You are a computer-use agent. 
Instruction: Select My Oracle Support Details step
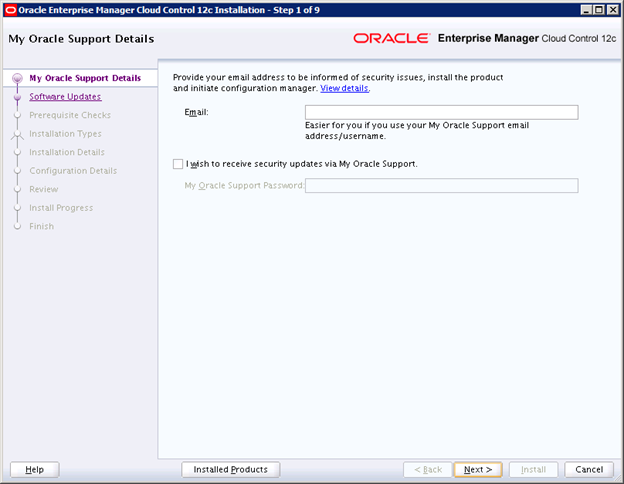click(85, 78)
